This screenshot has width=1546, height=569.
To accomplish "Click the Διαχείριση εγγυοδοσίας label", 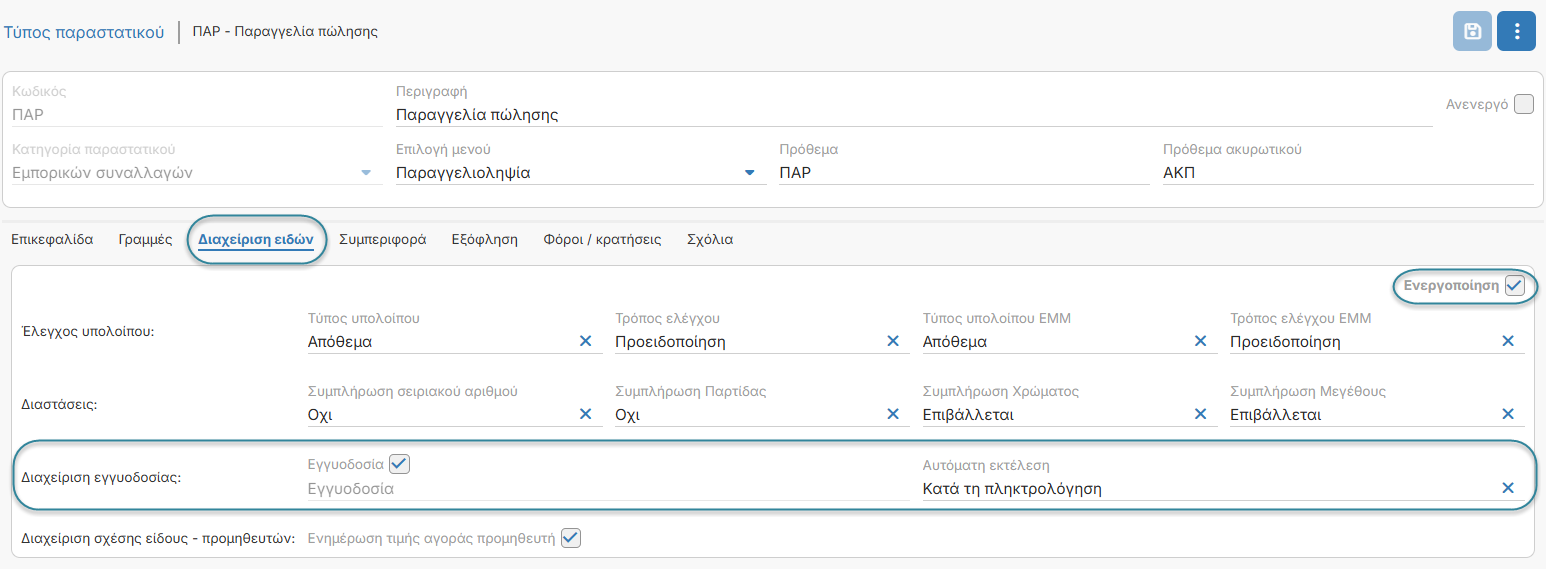I will click(100, 478).
